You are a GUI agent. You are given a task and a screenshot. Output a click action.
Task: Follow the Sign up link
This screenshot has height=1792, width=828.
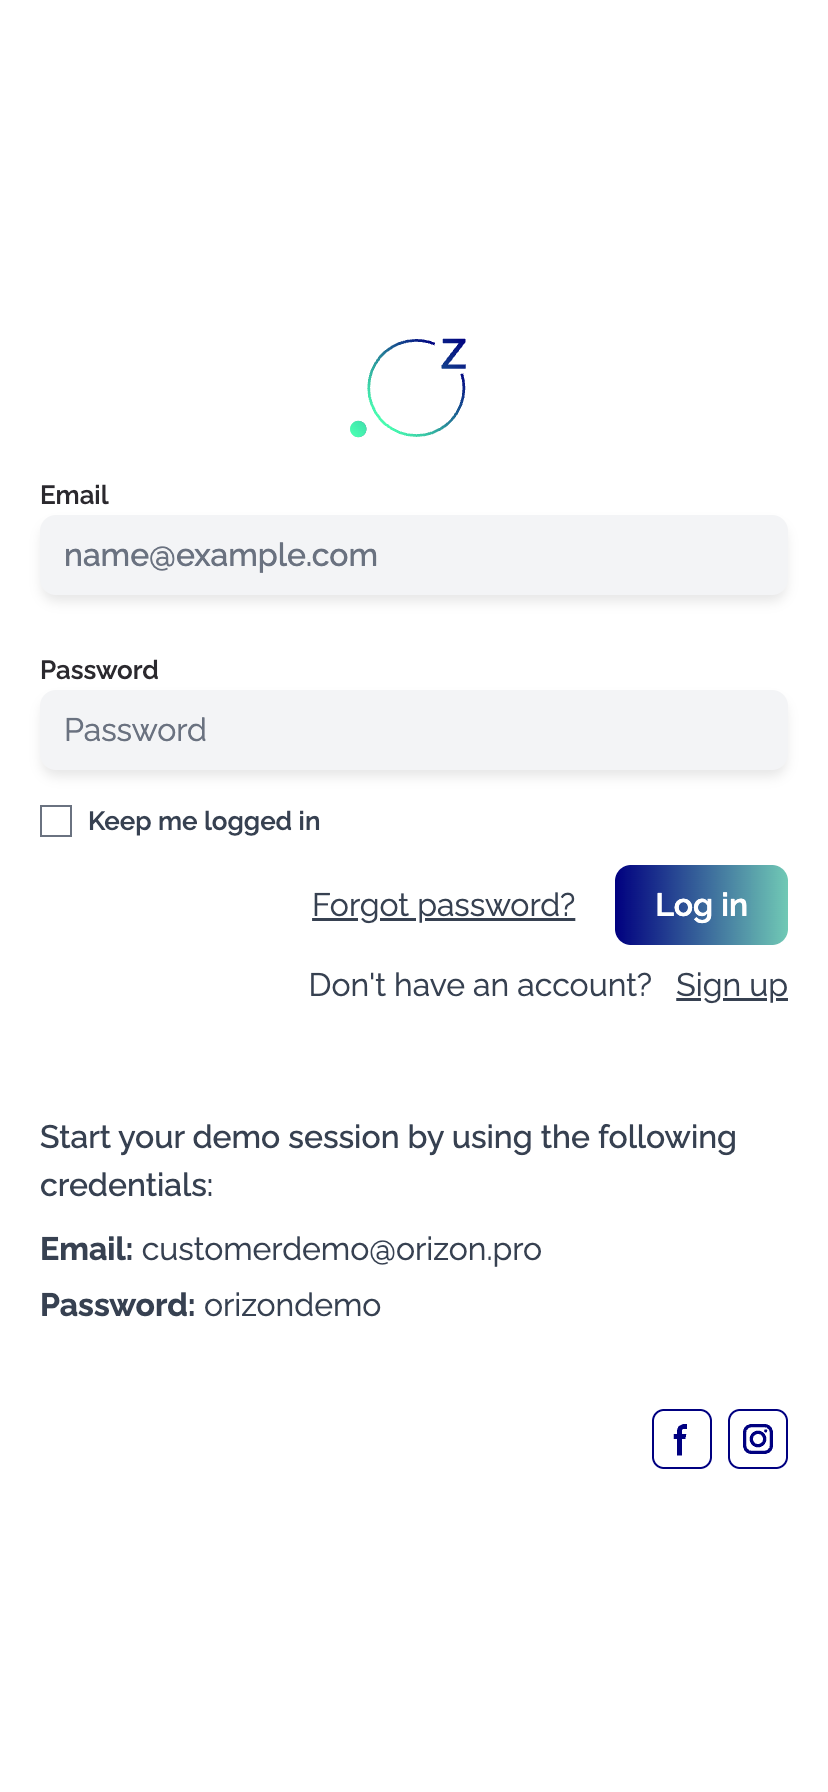coord(731,985)
